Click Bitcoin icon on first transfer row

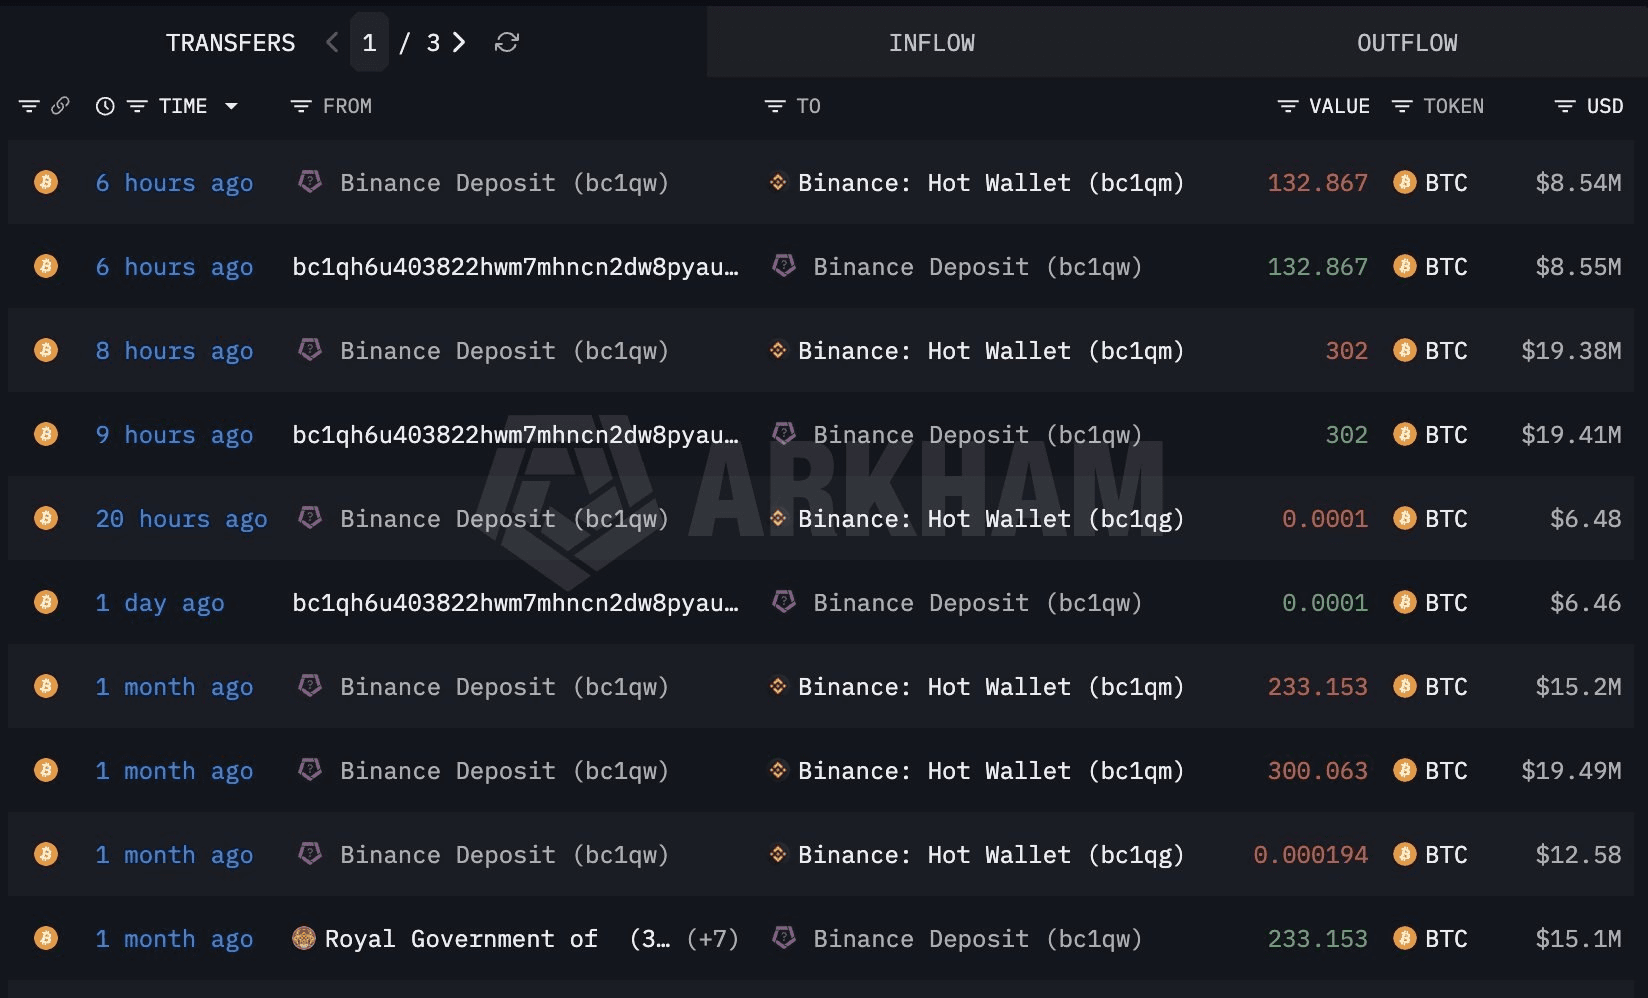pos(46,182)
